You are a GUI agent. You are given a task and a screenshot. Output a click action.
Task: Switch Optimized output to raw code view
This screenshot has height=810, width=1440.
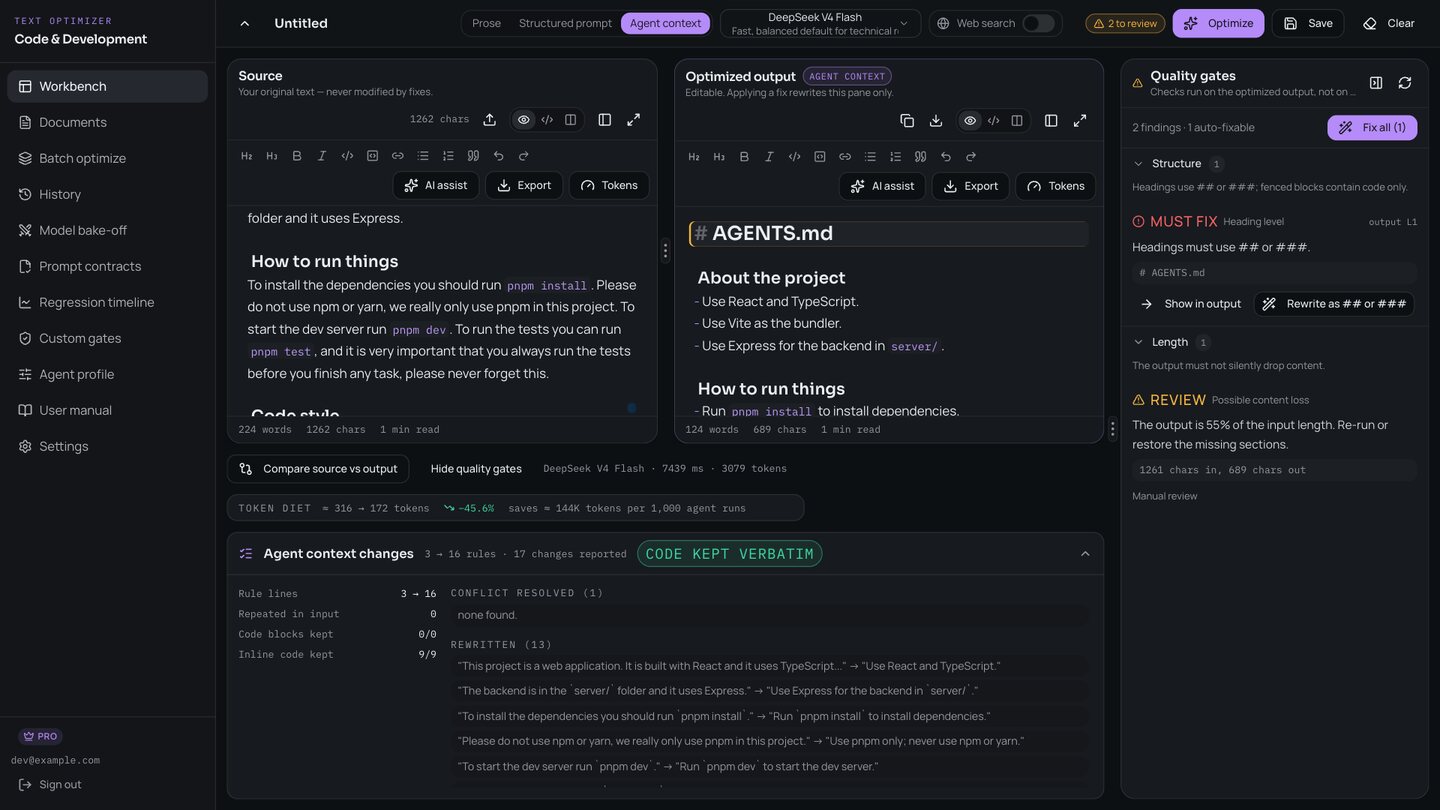(993, 120)
